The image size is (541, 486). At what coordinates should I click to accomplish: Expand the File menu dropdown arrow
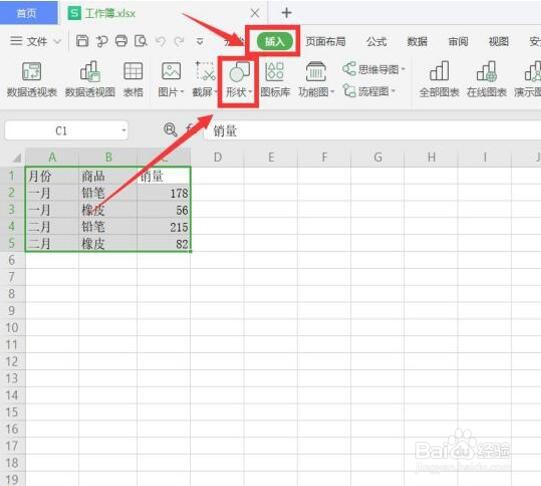58,42
